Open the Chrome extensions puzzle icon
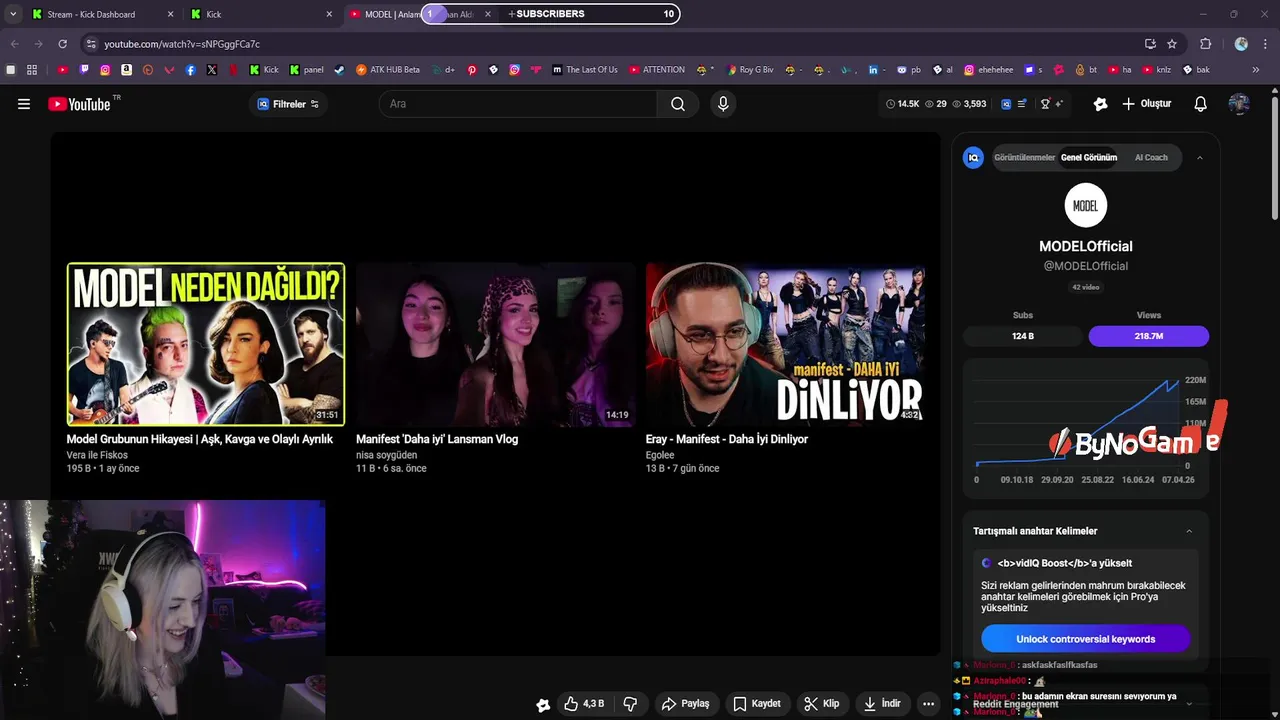The height and width of the screenshot is (720, 1280). 1206,44
